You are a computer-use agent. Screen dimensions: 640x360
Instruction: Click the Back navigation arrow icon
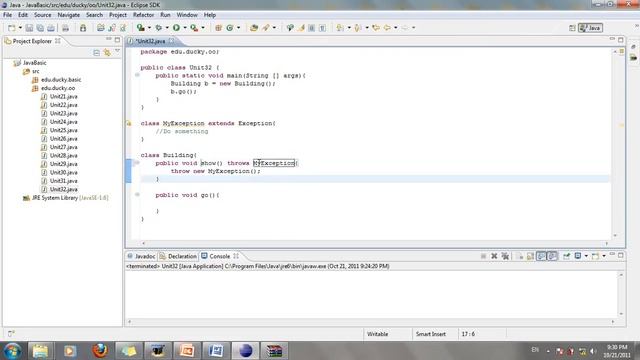point(387,28)
